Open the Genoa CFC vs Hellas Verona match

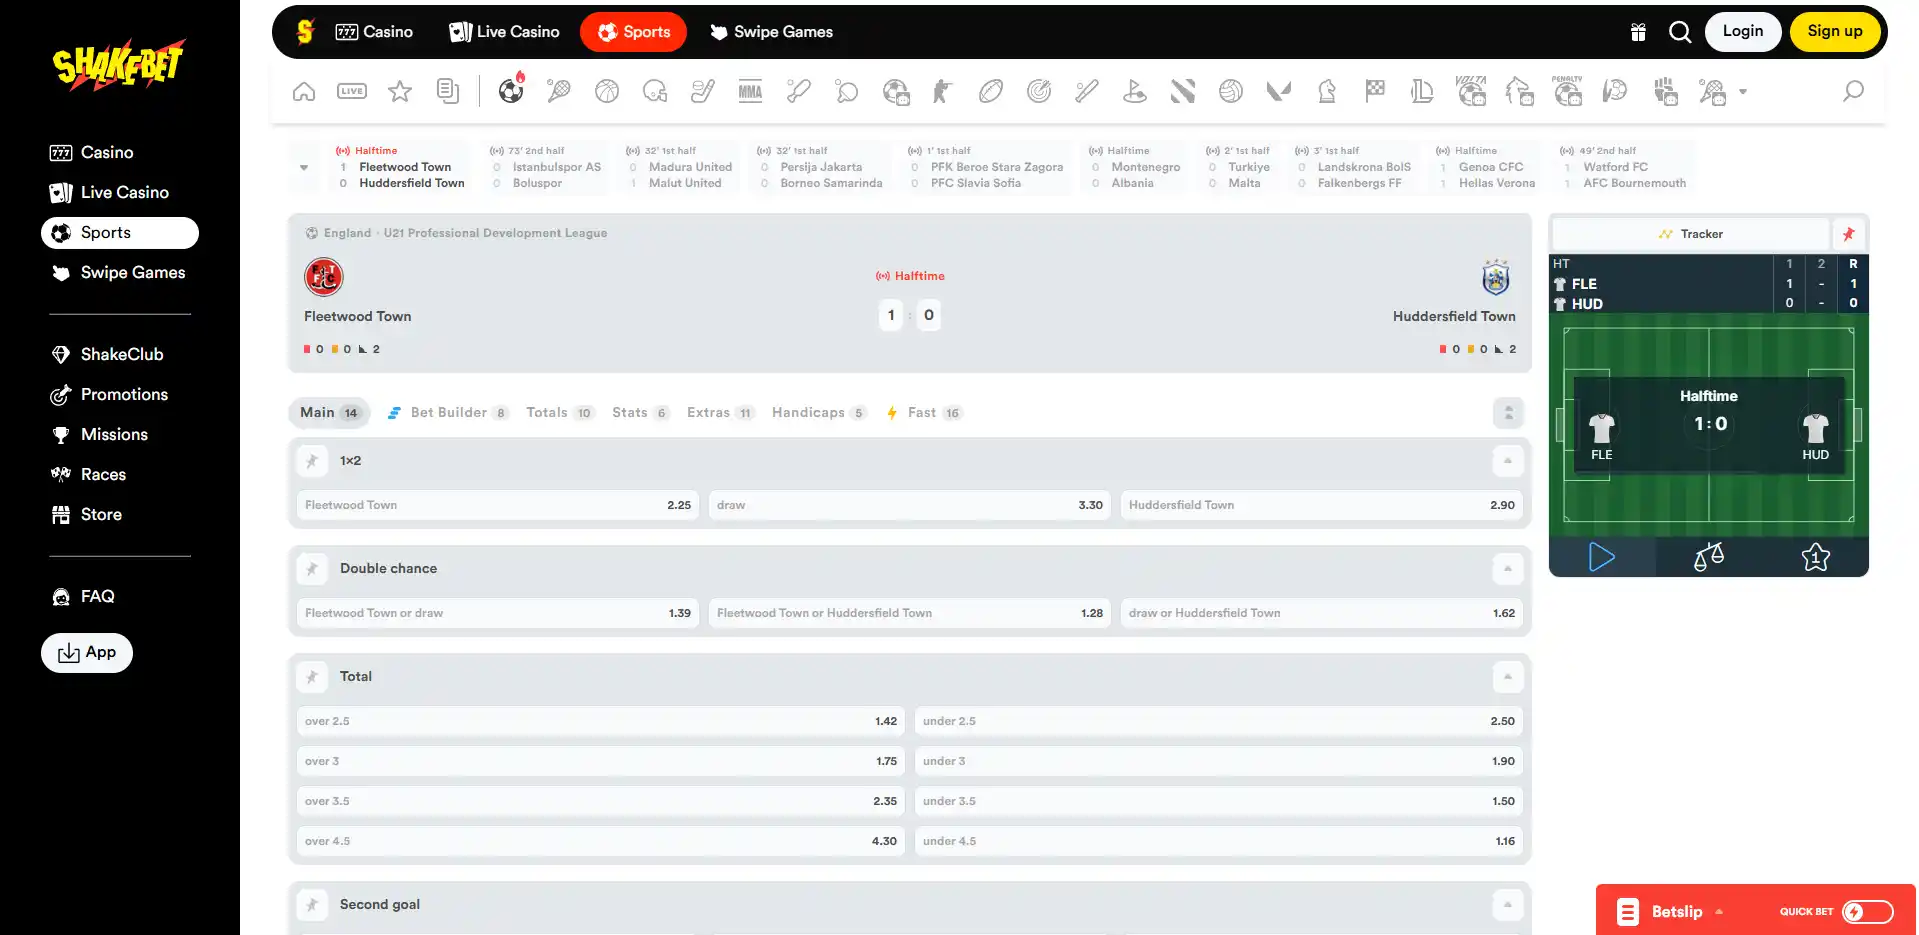click(1486, 167)
